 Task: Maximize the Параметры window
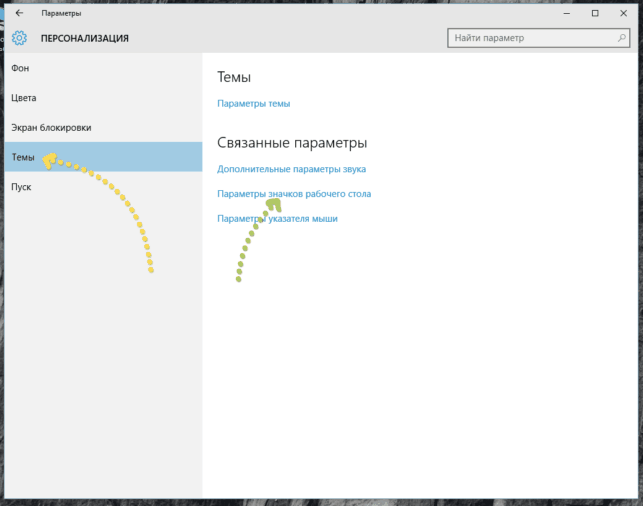(595, 14)
